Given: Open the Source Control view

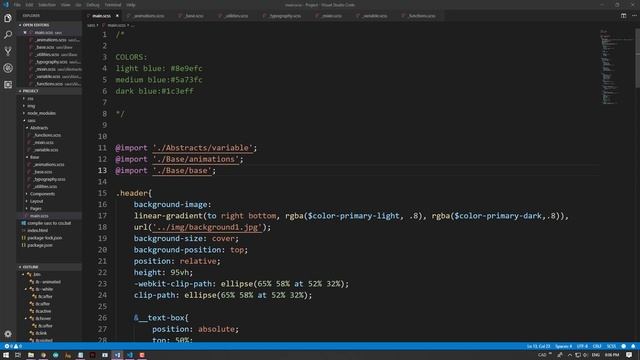Looking at the screenshot, I should pos(8,51).
